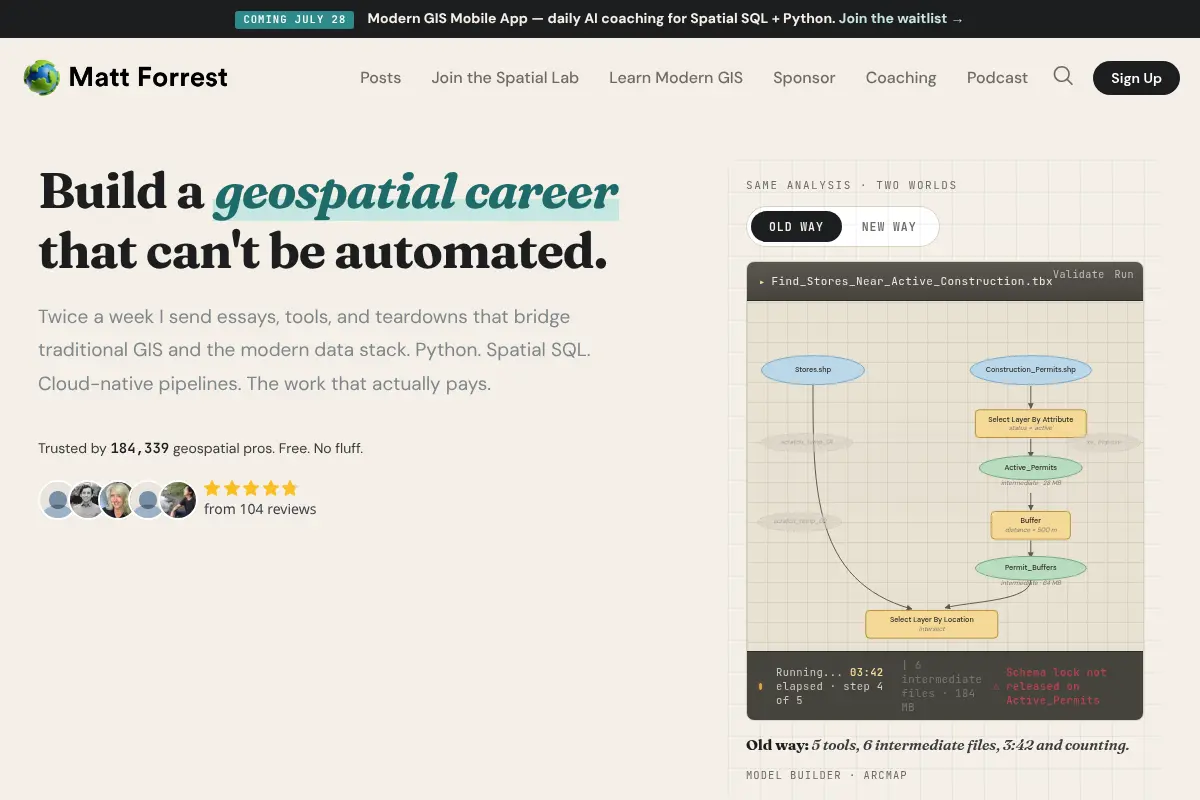Open Learn Modern GIS page
This screenshot has height=800, width=1200.
[676, 77]
